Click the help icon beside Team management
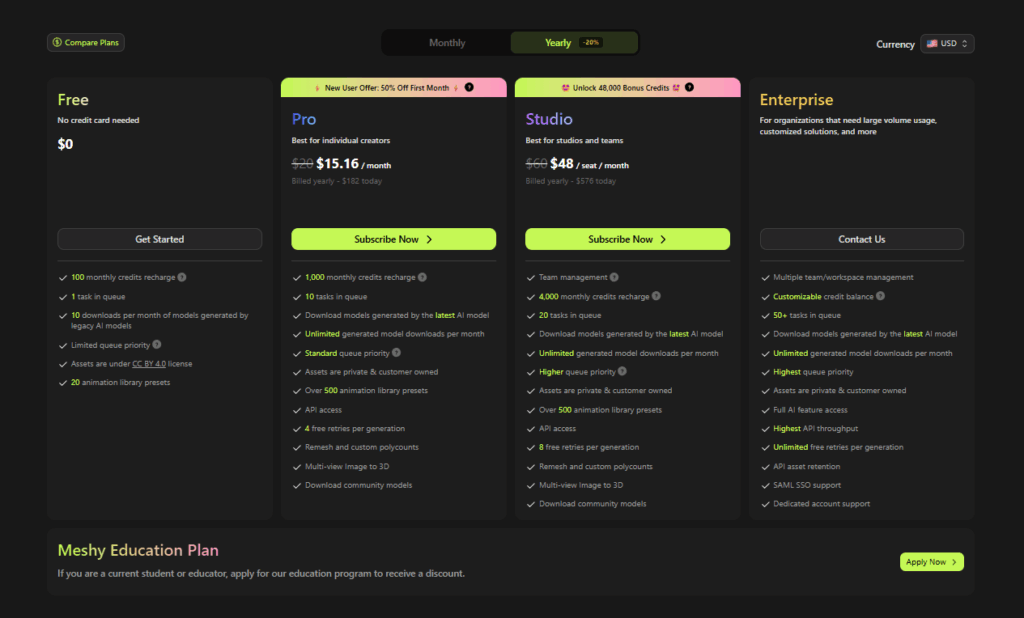1024x618 pixels. point(613,277)
